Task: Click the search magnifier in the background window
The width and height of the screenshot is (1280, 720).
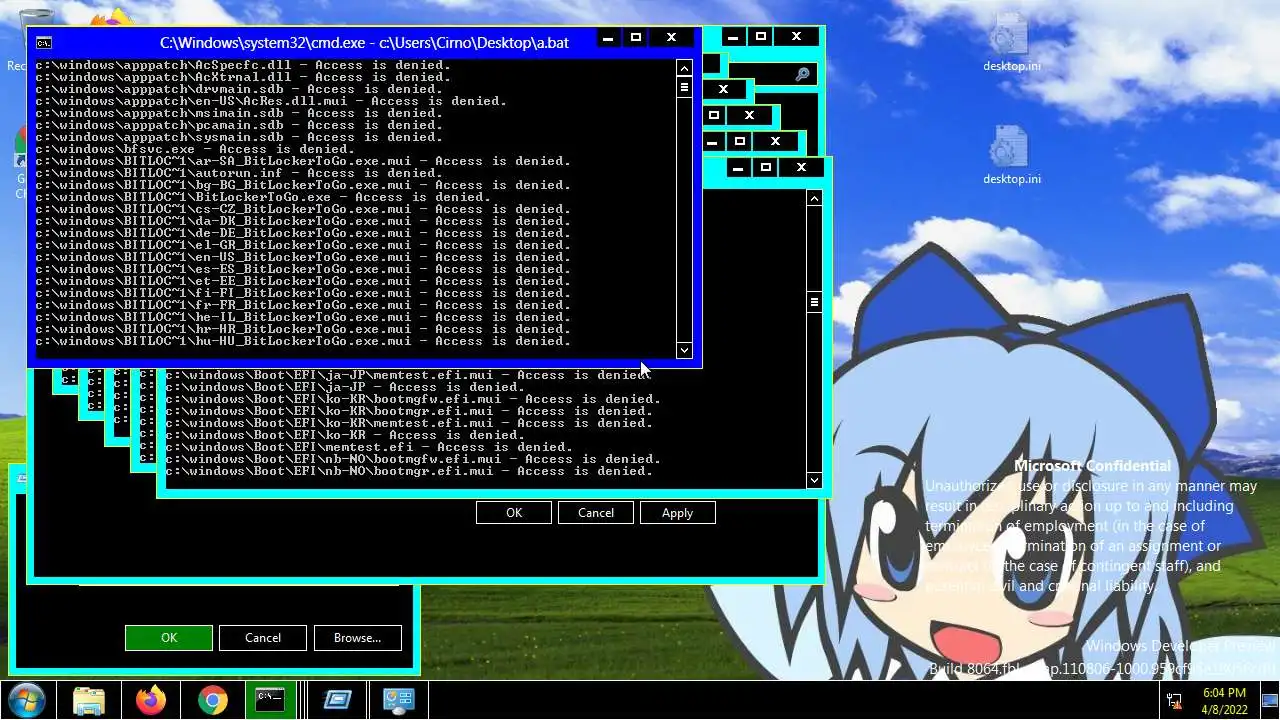Action: click(802, 74)
